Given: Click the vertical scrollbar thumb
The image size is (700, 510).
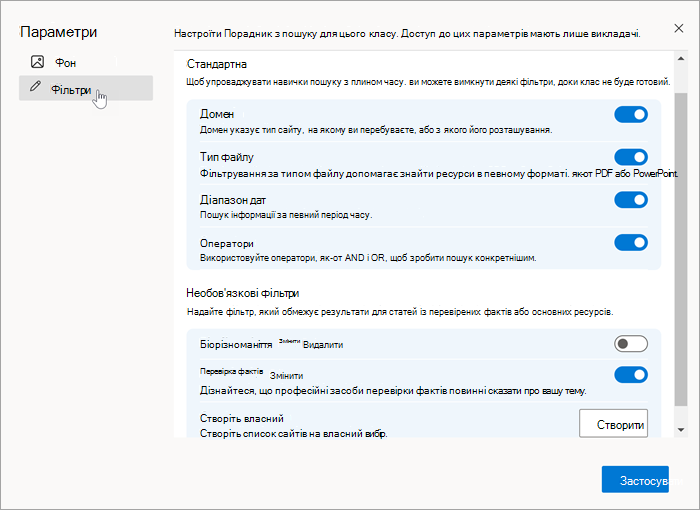Looking at the screenshot, I should 681,249.
